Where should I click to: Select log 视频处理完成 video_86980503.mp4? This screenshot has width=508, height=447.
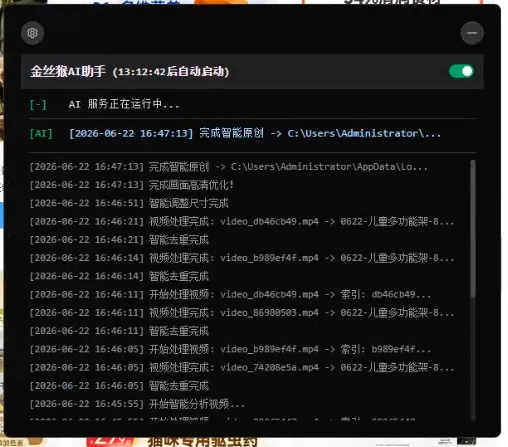click(x=242, y=313)
